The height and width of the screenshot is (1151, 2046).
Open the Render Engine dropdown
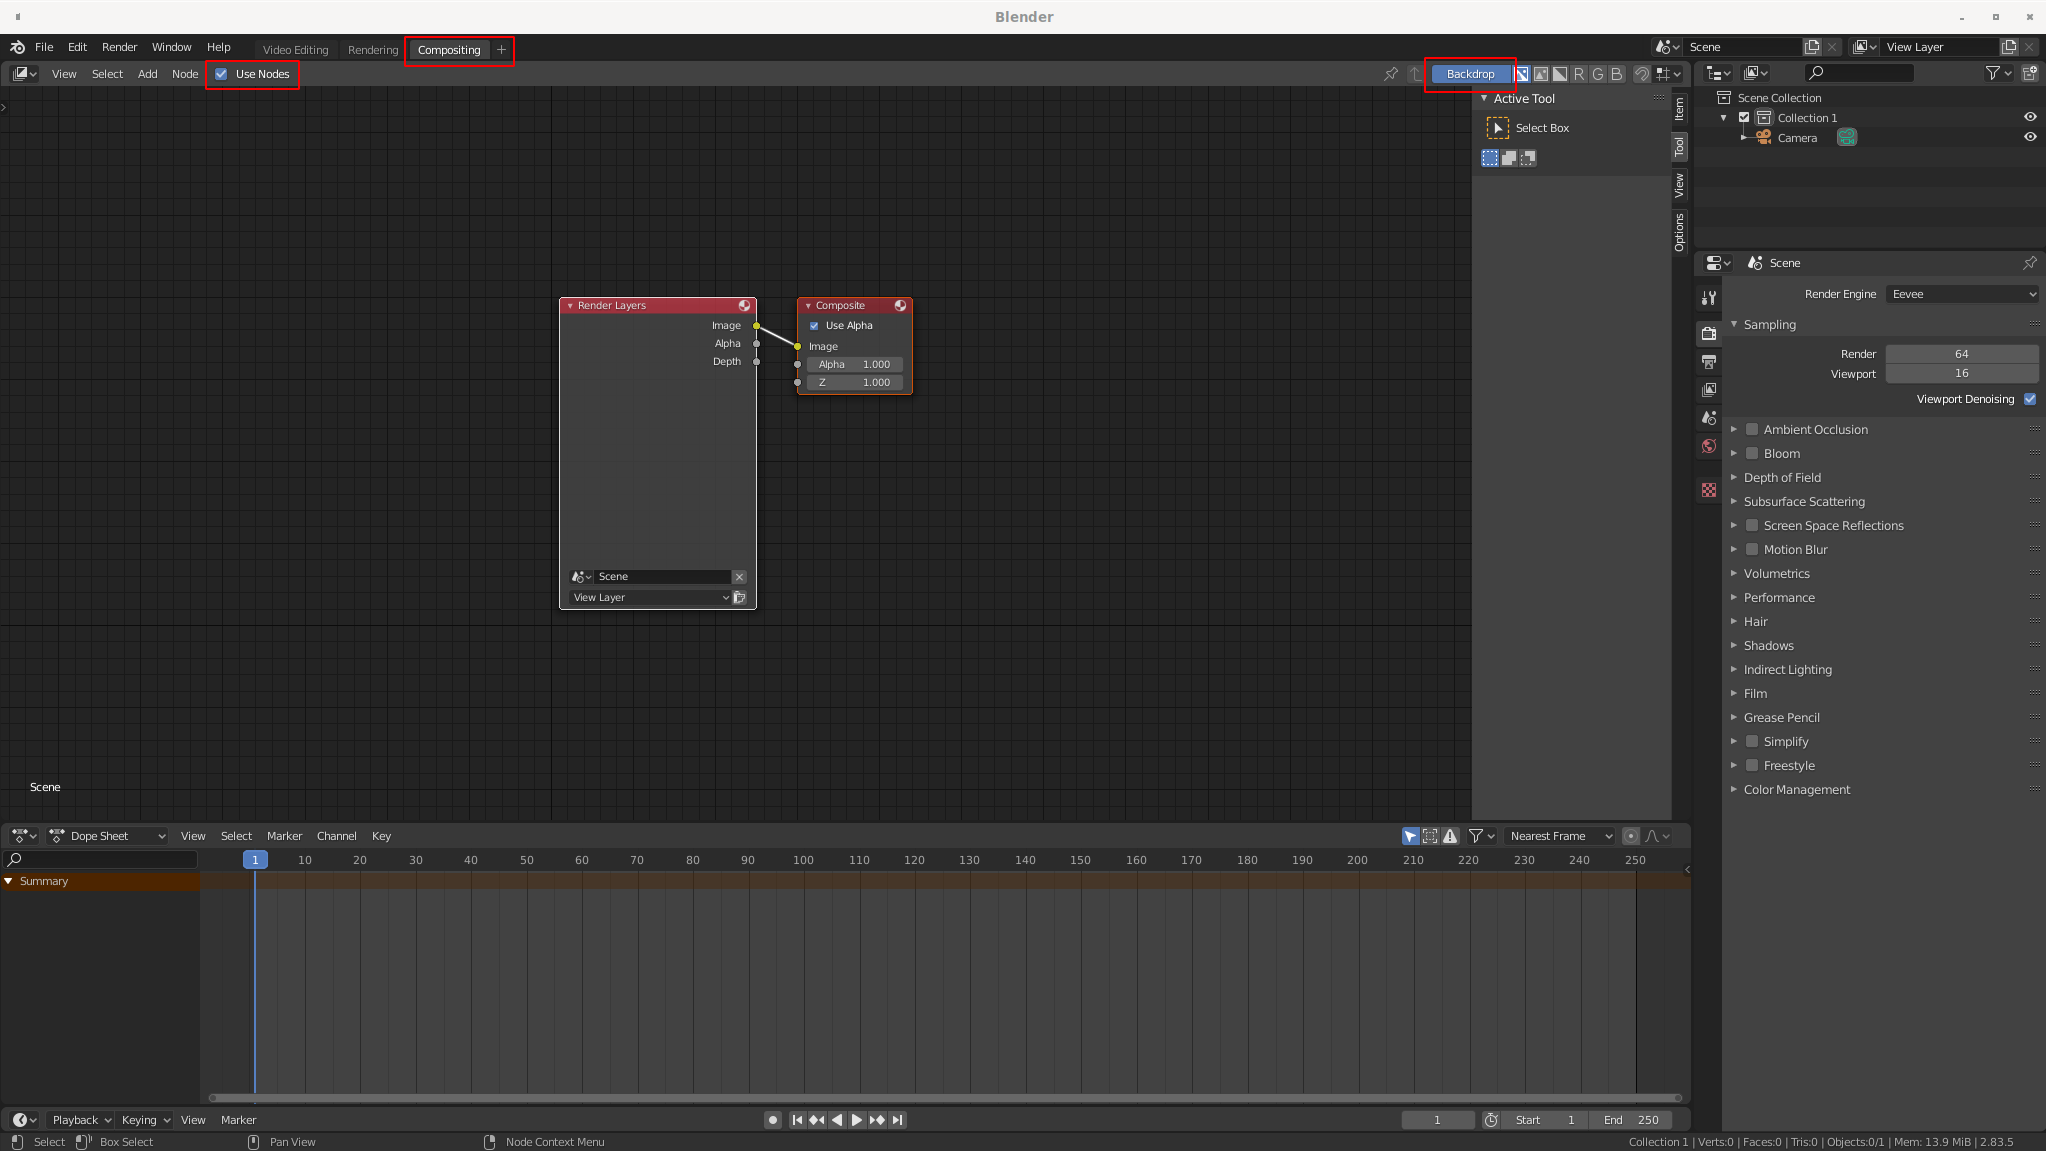click(x=1962, y=294)
